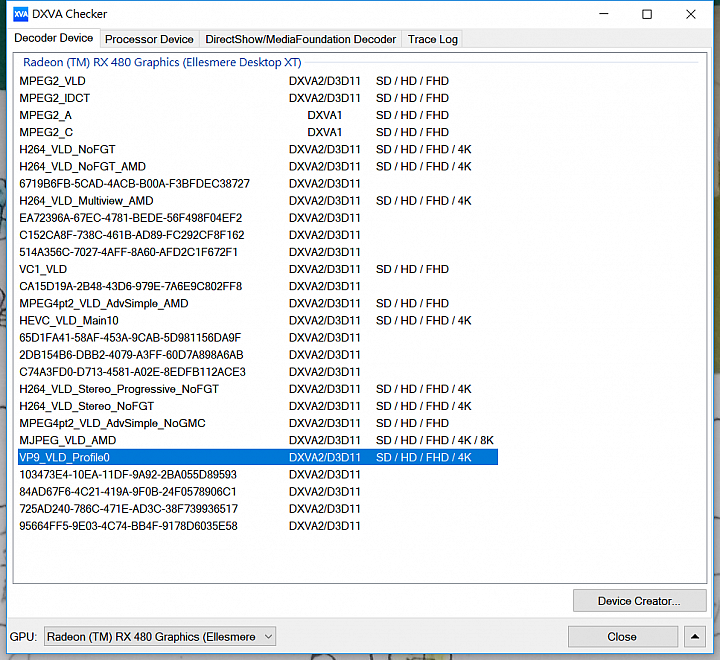Open the Trace Log tab

[433, 39]
